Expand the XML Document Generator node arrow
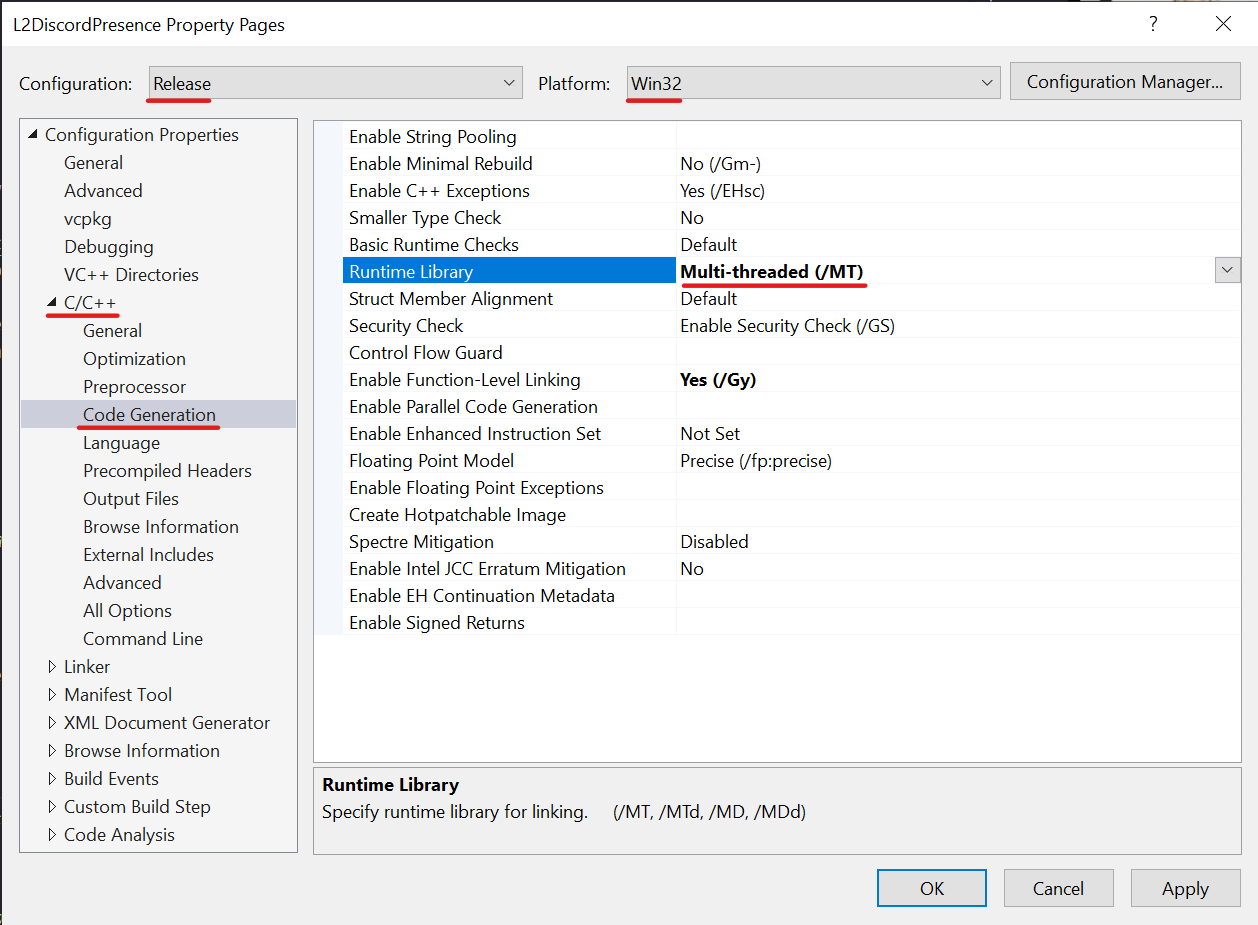Viewport: 1258px width, 925px height. pos(52,722)
